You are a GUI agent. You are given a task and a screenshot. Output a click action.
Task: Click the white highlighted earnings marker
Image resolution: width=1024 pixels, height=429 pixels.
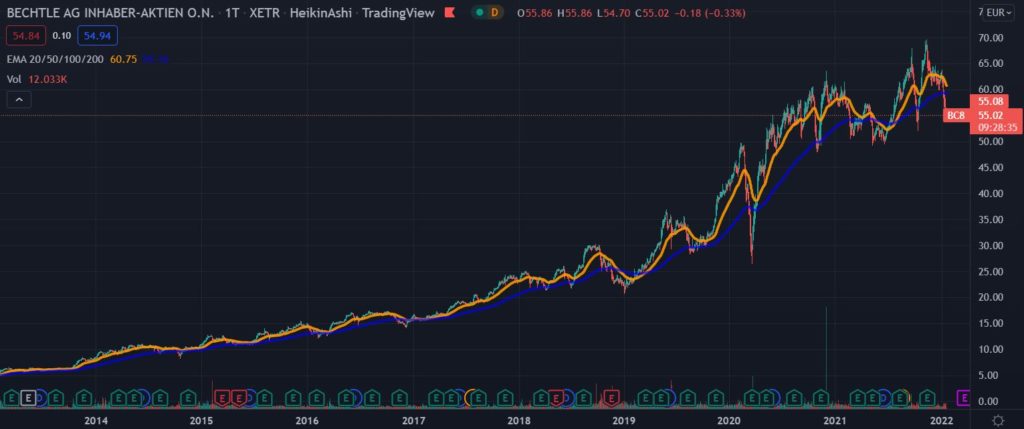[x=28, y=396]
